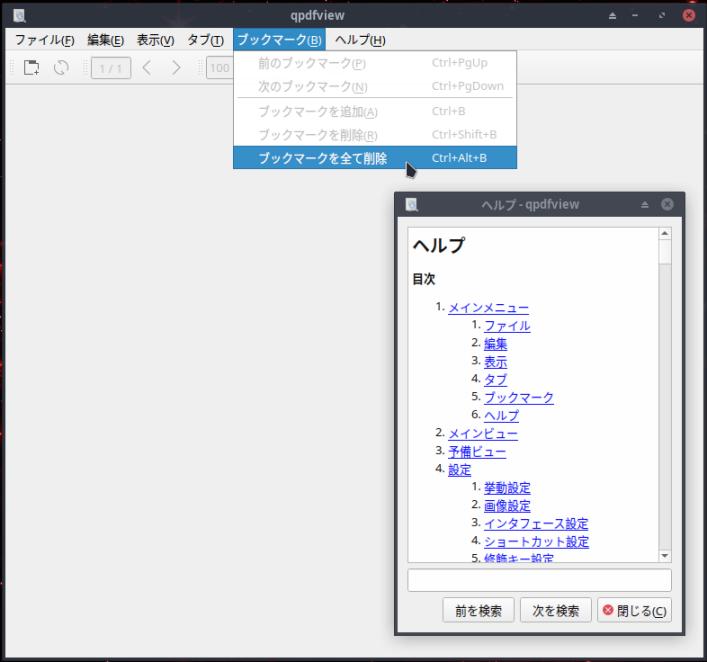The image size is (707, 662).
Task: Open the タブ(T) menu
Action: (205, 40)
